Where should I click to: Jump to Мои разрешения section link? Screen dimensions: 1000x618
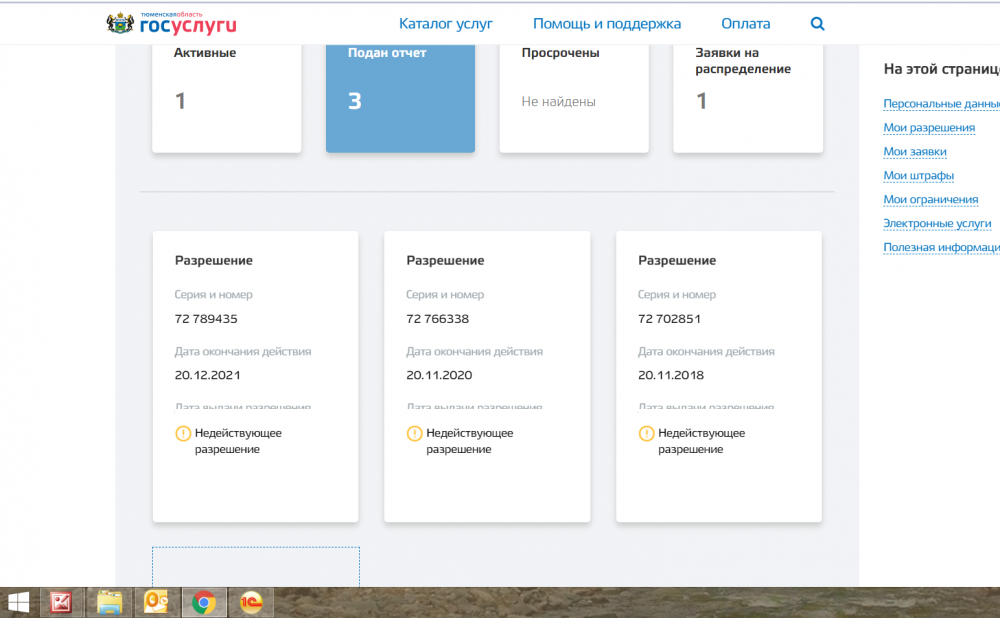tap(928, 128)
